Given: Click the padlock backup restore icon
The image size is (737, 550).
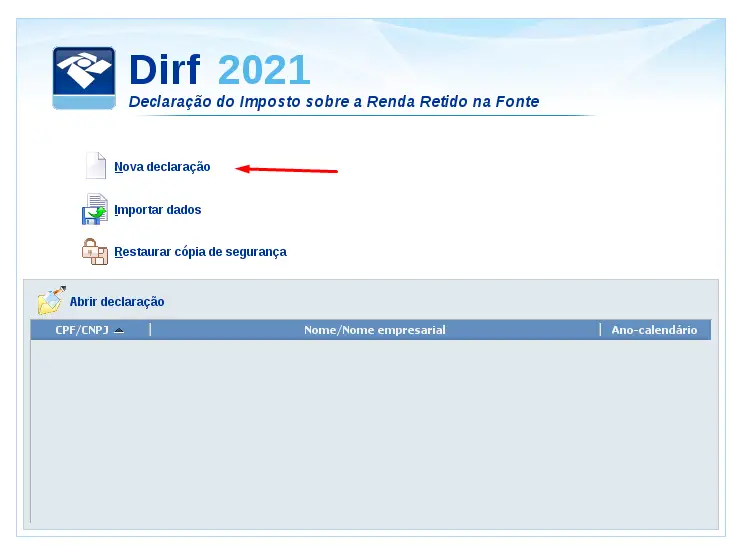Looking at the screenshot, I should (x=94, y=251).
